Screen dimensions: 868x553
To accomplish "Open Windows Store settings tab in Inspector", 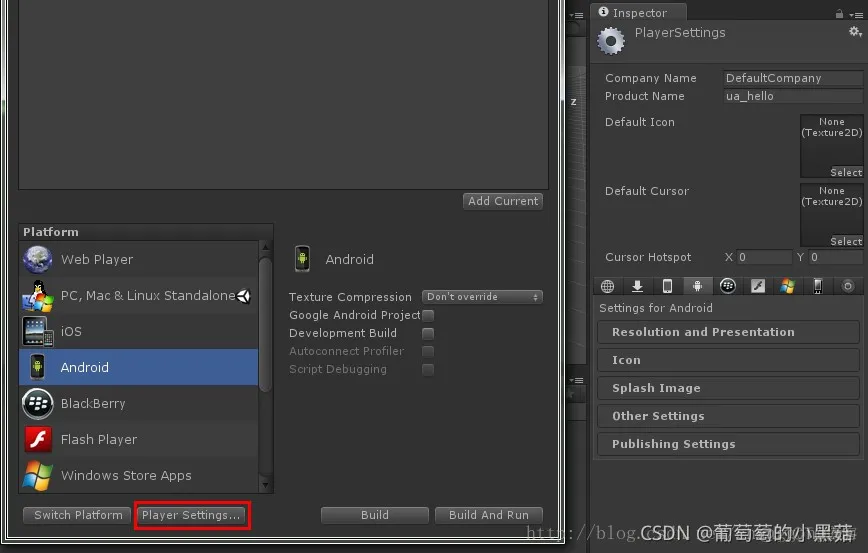I will pyautogui.click(x=788, y=286).
